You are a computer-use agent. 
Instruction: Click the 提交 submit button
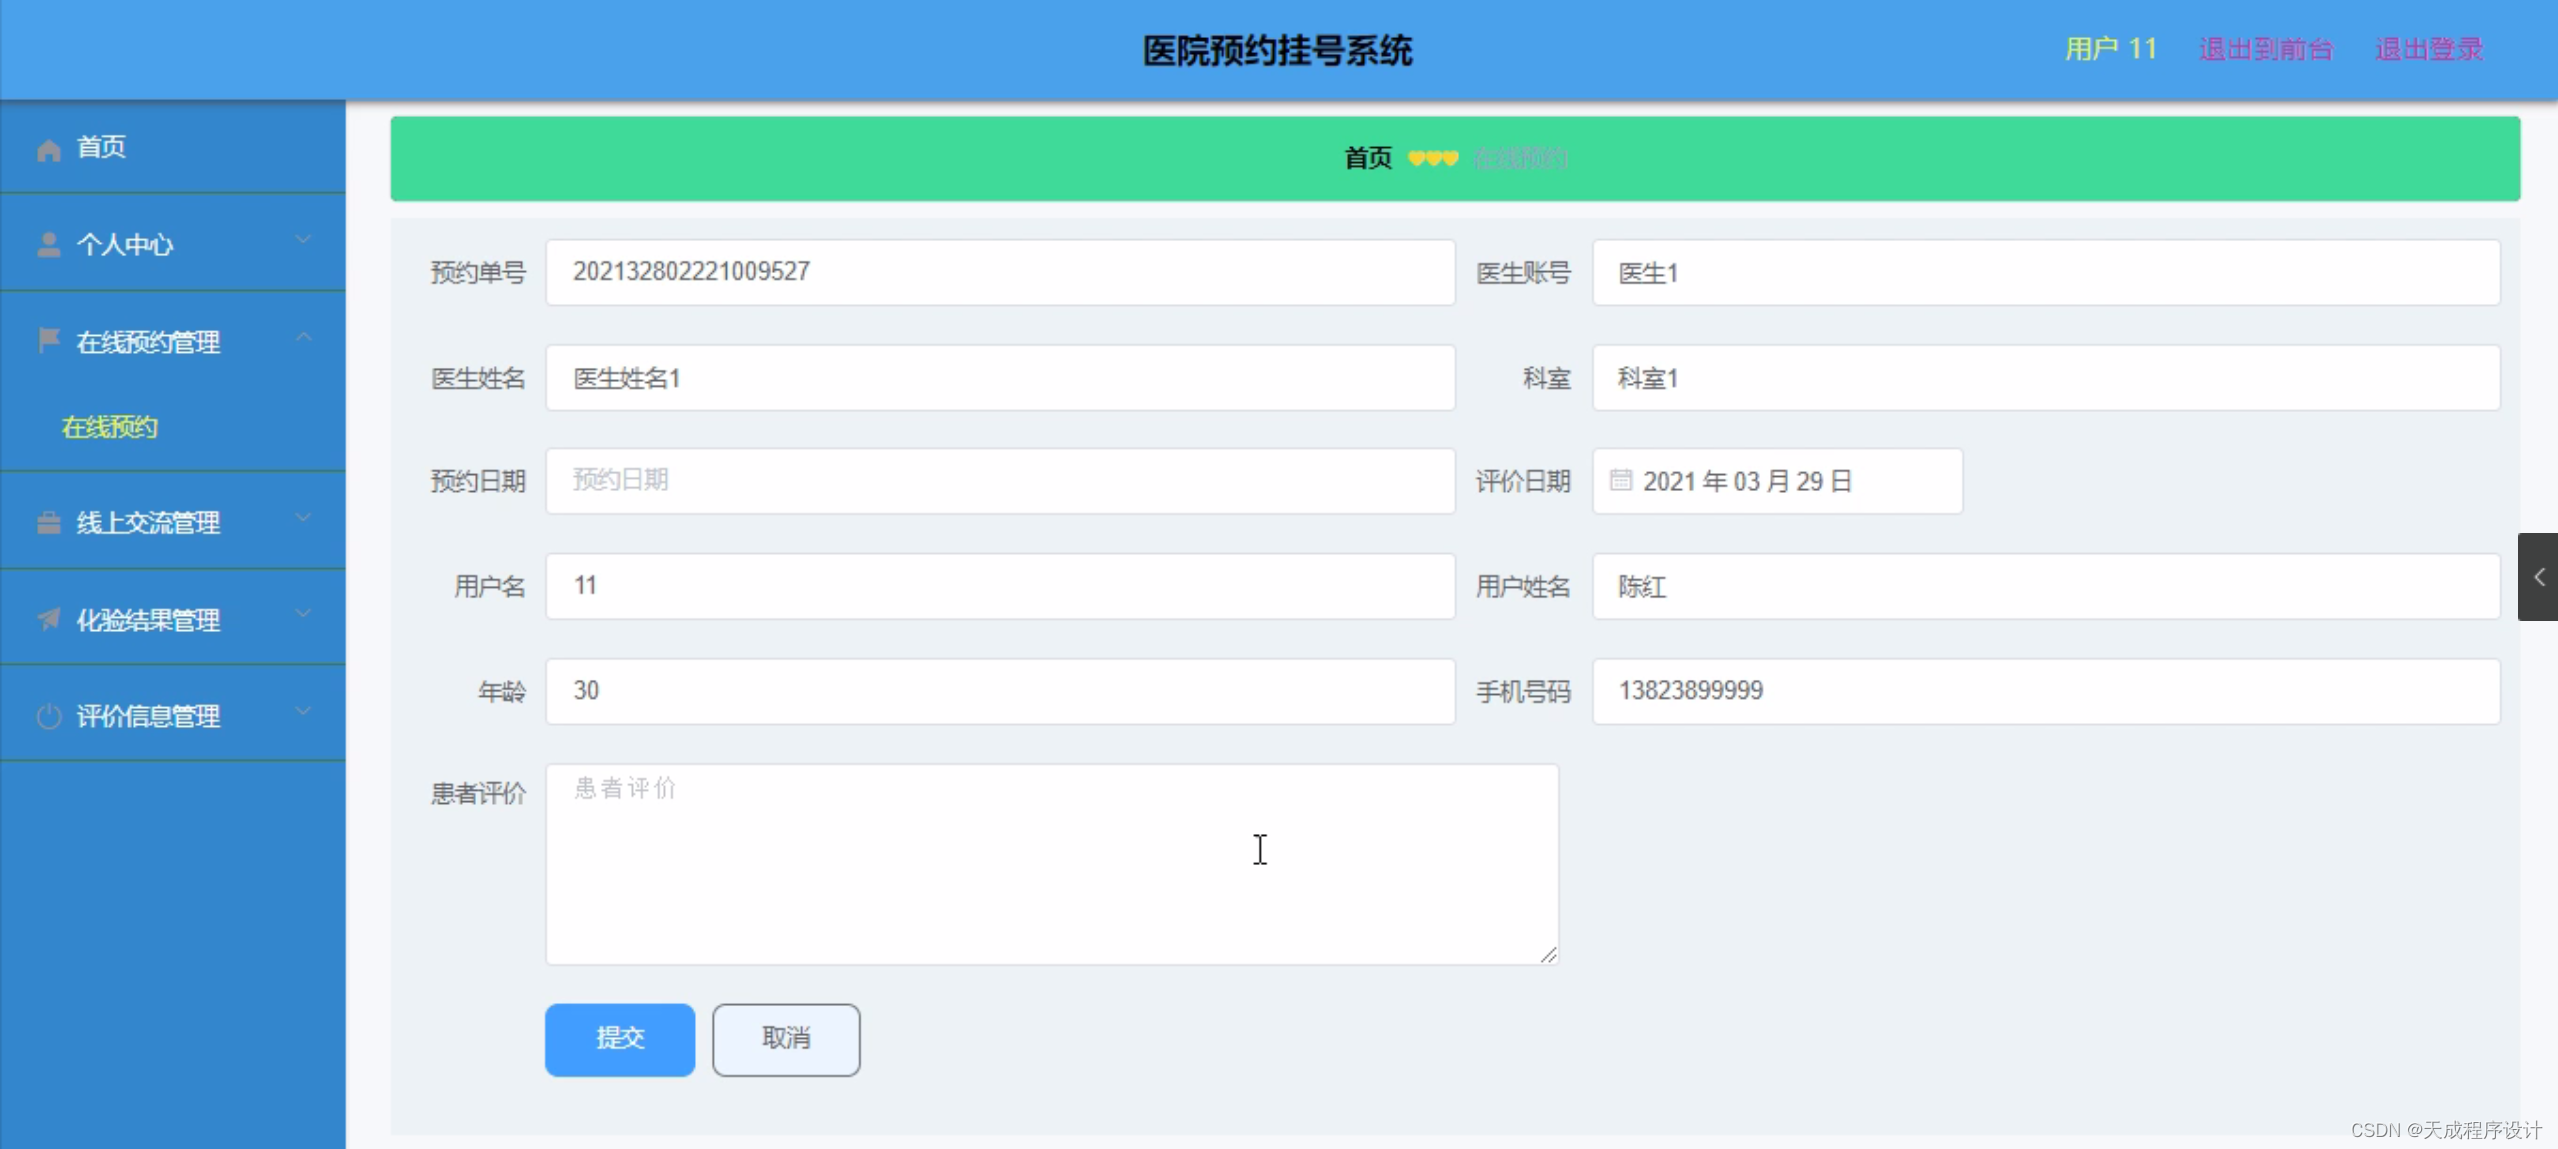click(619, 1039)
